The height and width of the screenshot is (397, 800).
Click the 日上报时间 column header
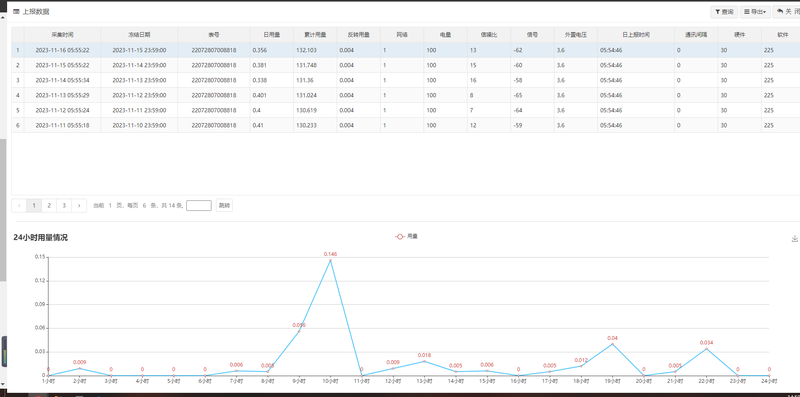(x=636, y=35)
